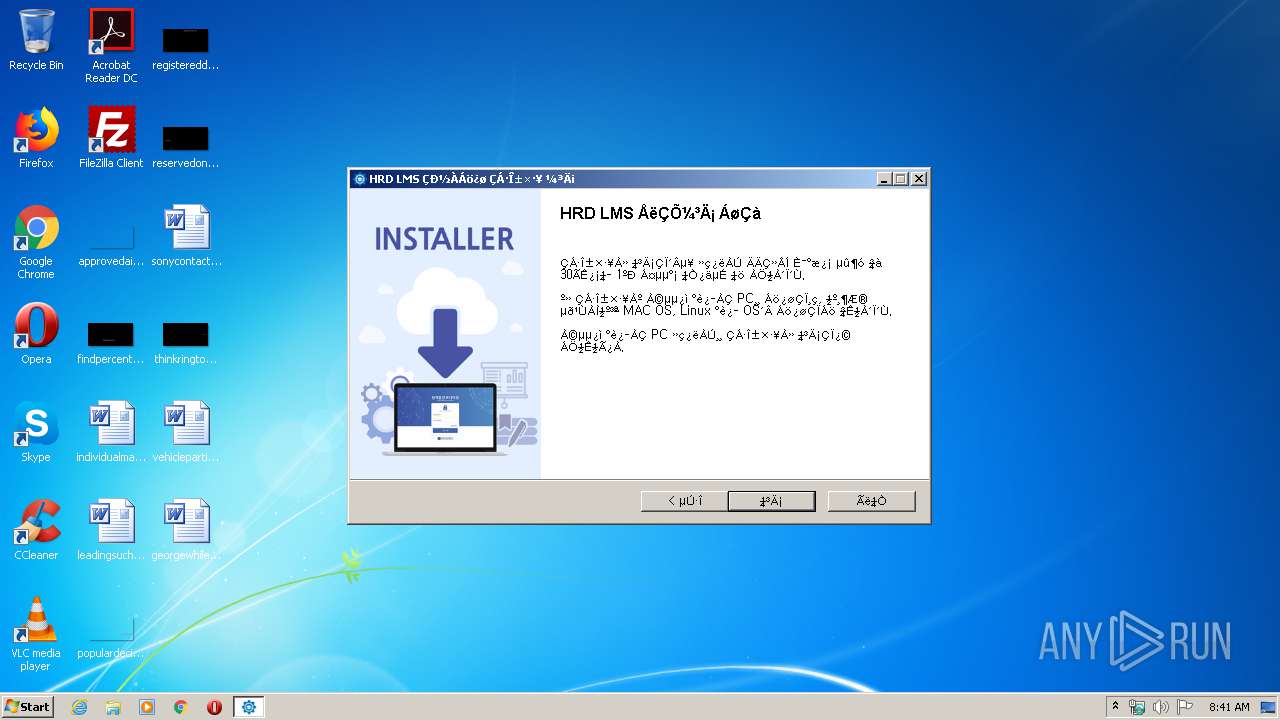Screen dimensions: 1280x720
Task: Click the network tray icon
Action: (x=1137, y=707)
